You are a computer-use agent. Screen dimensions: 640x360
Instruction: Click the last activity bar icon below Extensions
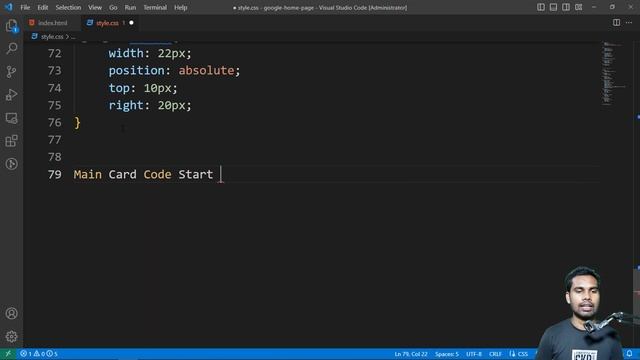point(11,164)
